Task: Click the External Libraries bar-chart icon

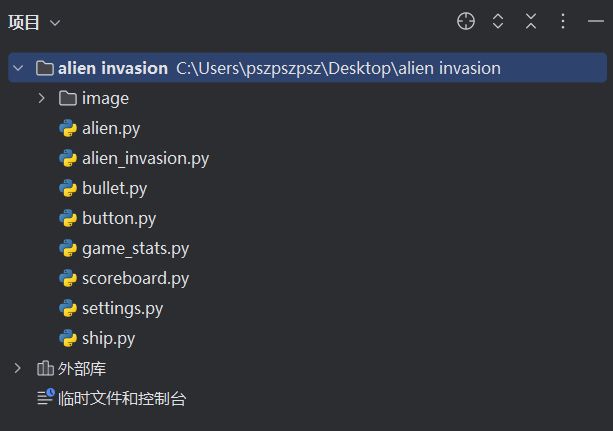Action: (x=45, y=368)
